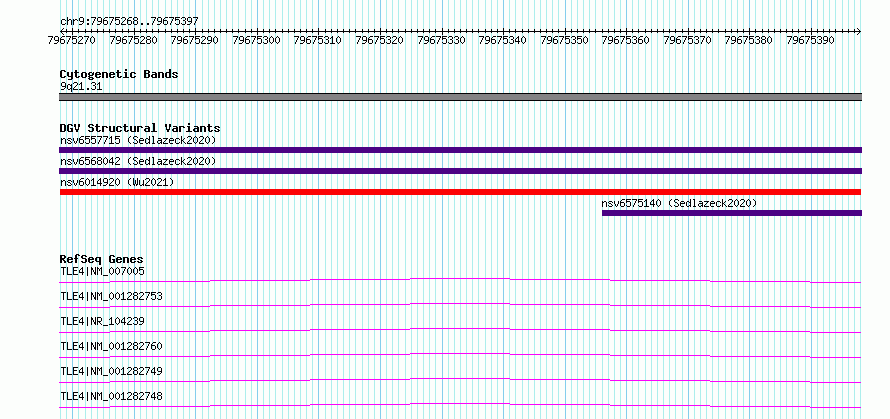The height and width of the screenshot is (419, 890).
Task: Click ruler position 79675320
Action: pyautogui.click(x=380, y=40)
